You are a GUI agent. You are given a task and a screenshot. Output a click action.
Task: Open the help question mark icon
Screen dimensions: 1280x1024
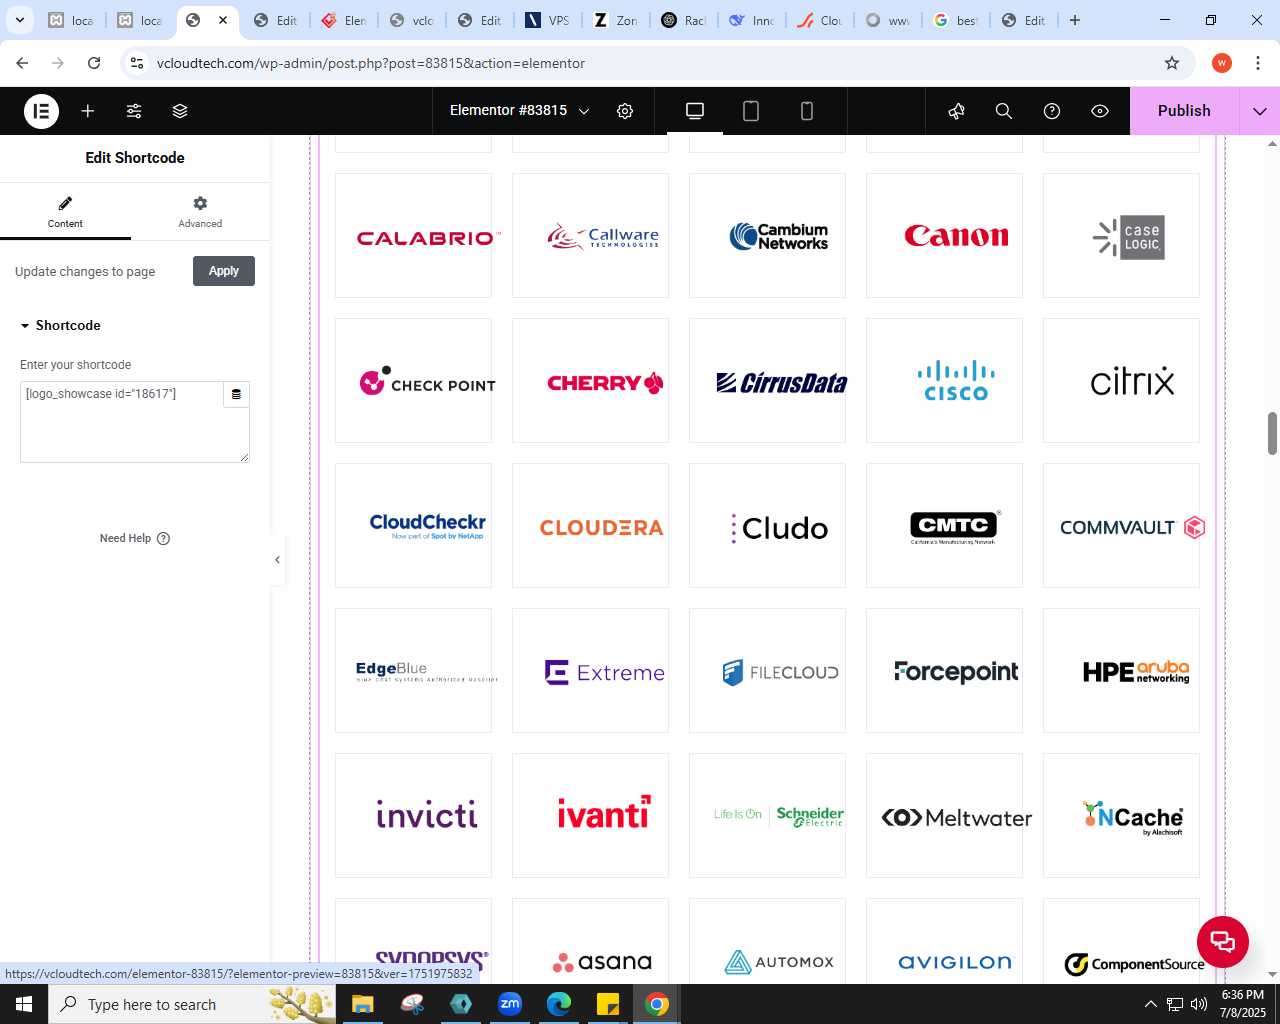pyautogui.click(x=1052, y=111)
